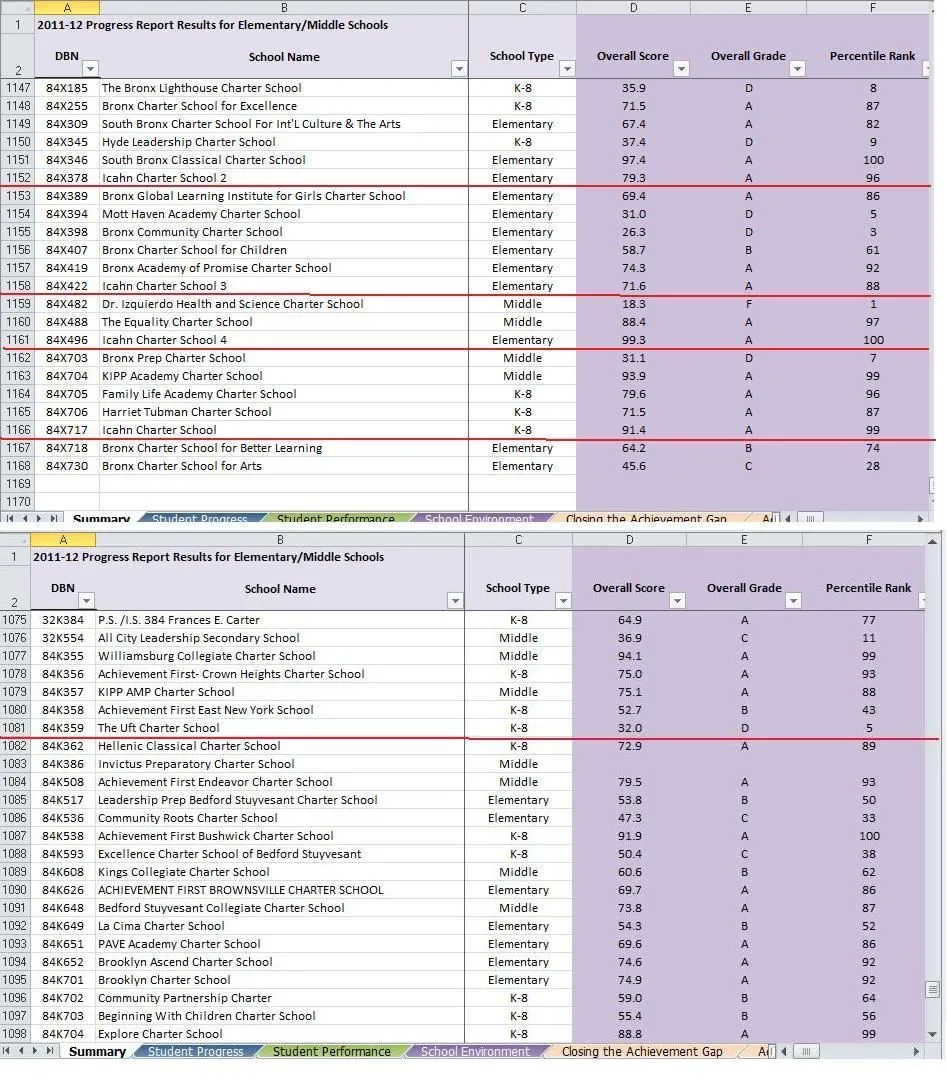Click horizontal scrollbar left arrow in lower spreadsheet
947x1080 pixels.
coord(784,1052)
